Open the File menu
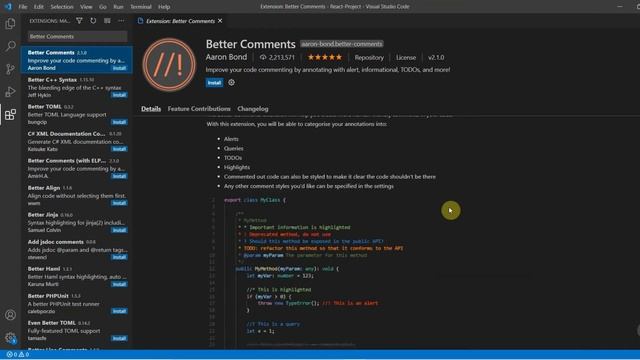This screenshot has height=360, width=640. point(23,7)
